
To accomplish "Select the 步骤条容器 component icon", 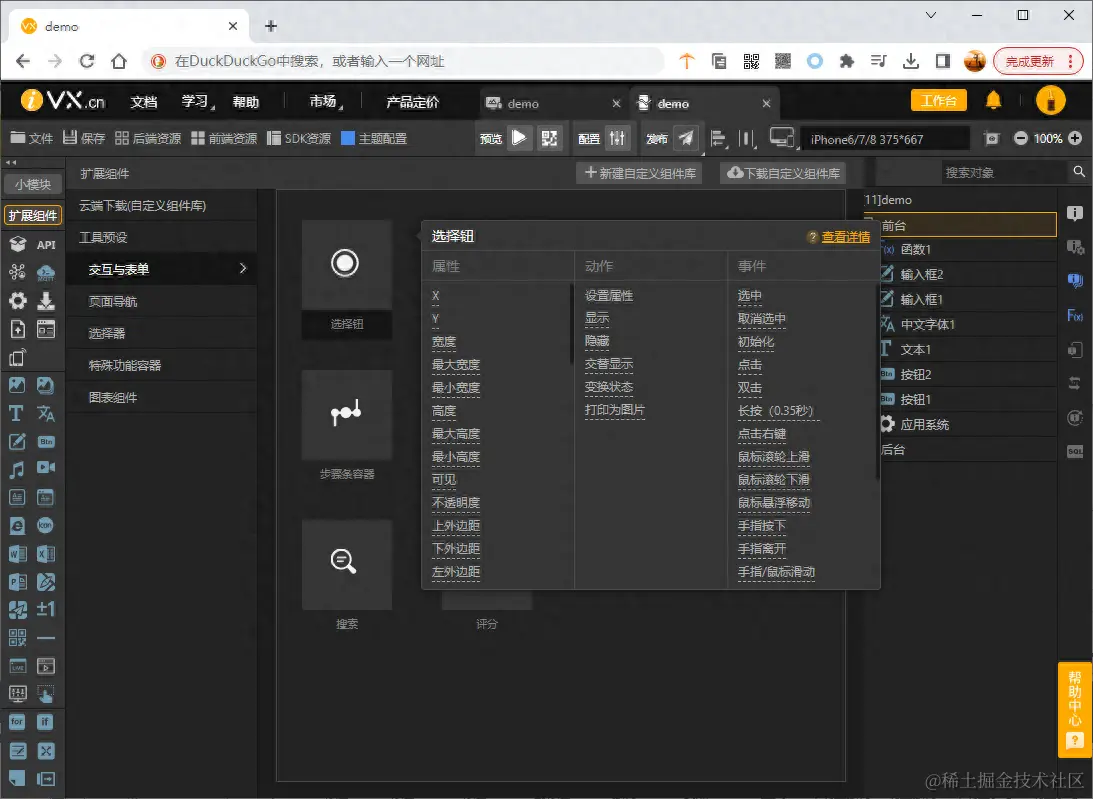I will tap(346, 414).
